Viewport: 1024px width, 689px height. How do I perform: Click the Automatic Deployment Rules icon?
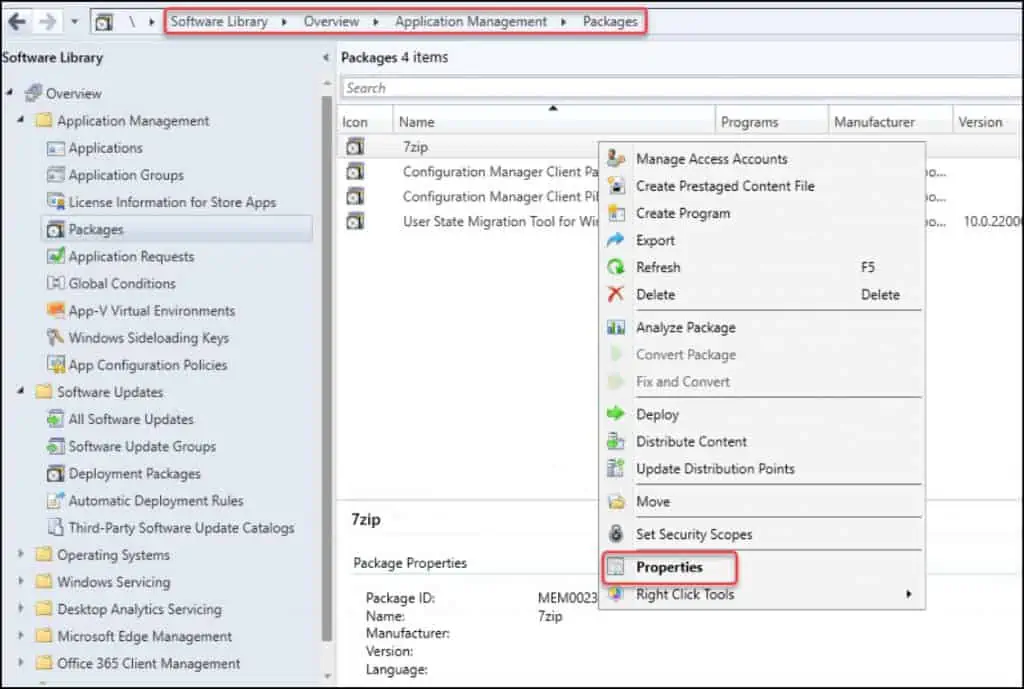[56, 500]
